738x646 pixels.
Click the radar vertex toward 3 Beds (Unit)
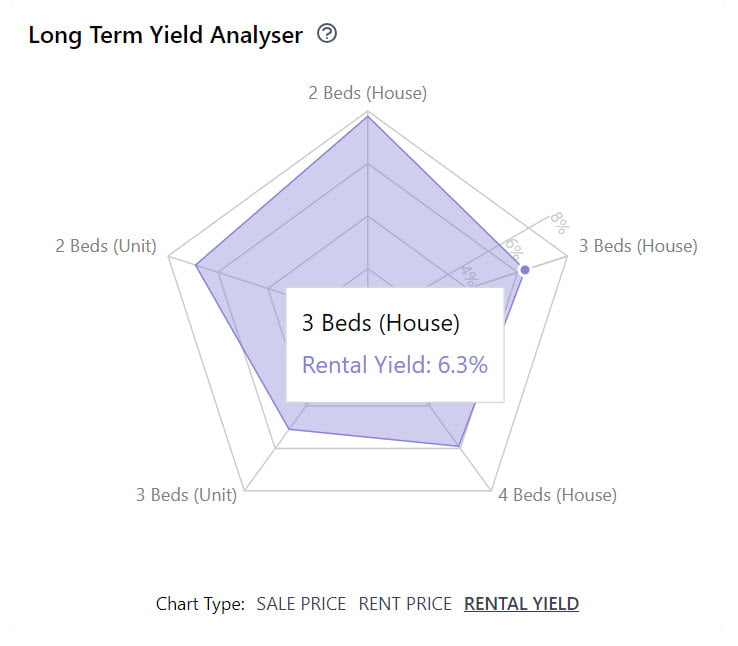click(290, 429)
